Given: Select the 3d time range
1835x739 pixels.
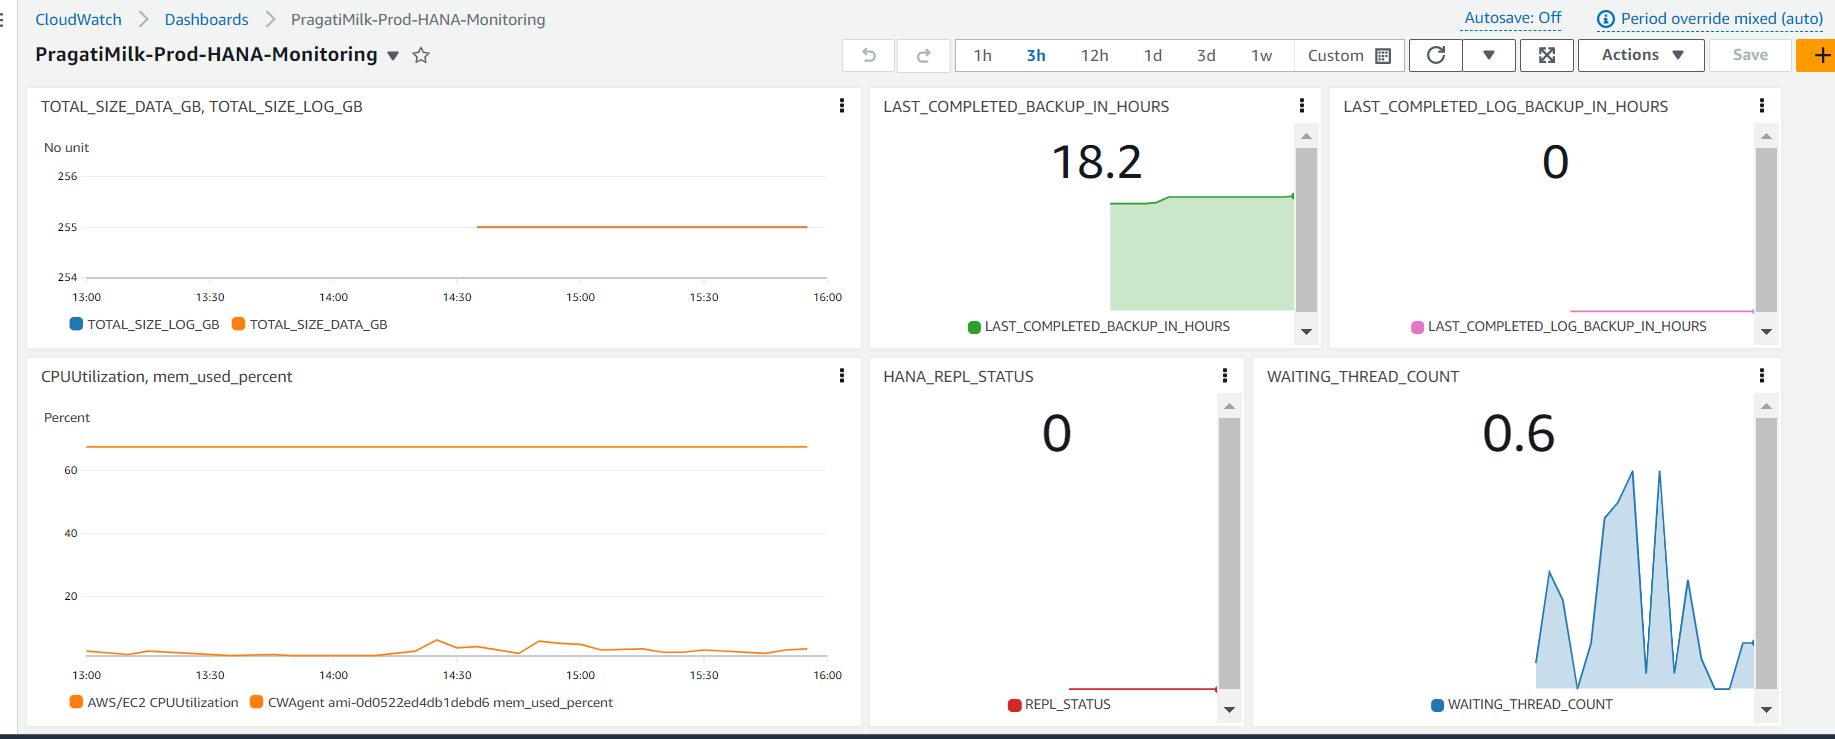Looking at the screenshot, I should (1206, 56).
